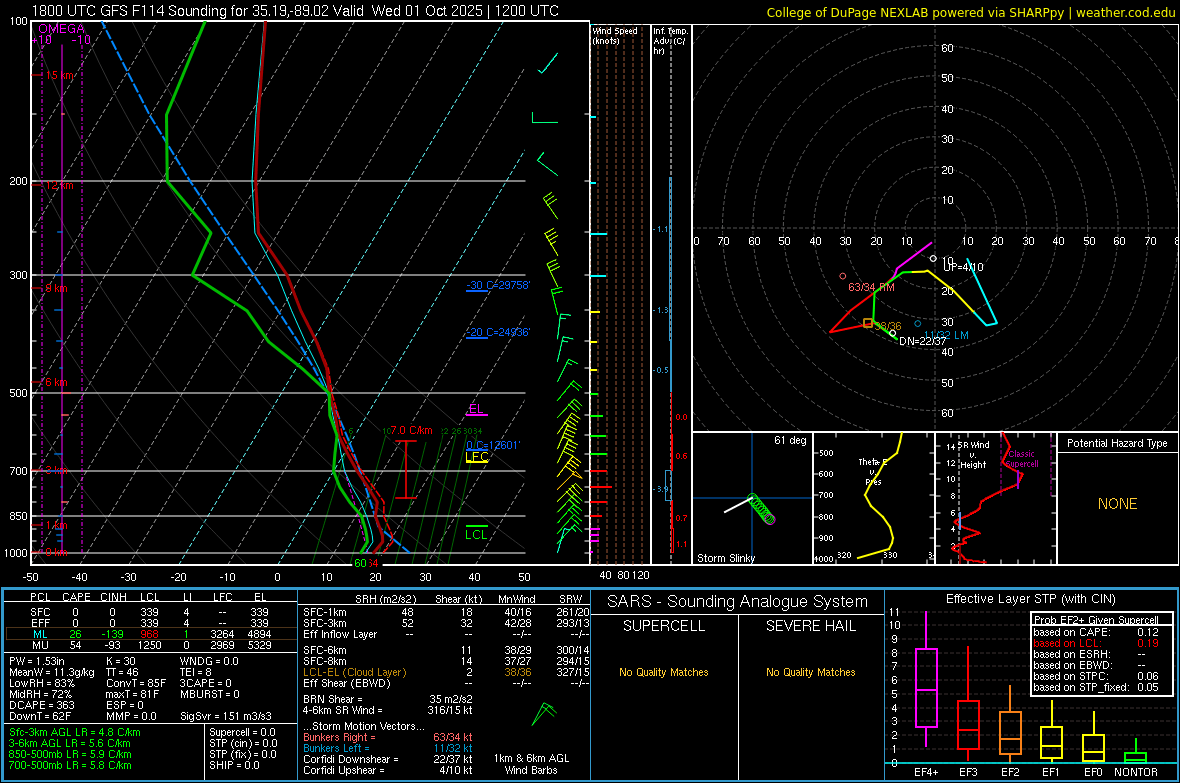This screenshot has height=783, width=1180.
Task: Click No Quality Matches under SEVERE HAIL
Action: coord(810,672)
